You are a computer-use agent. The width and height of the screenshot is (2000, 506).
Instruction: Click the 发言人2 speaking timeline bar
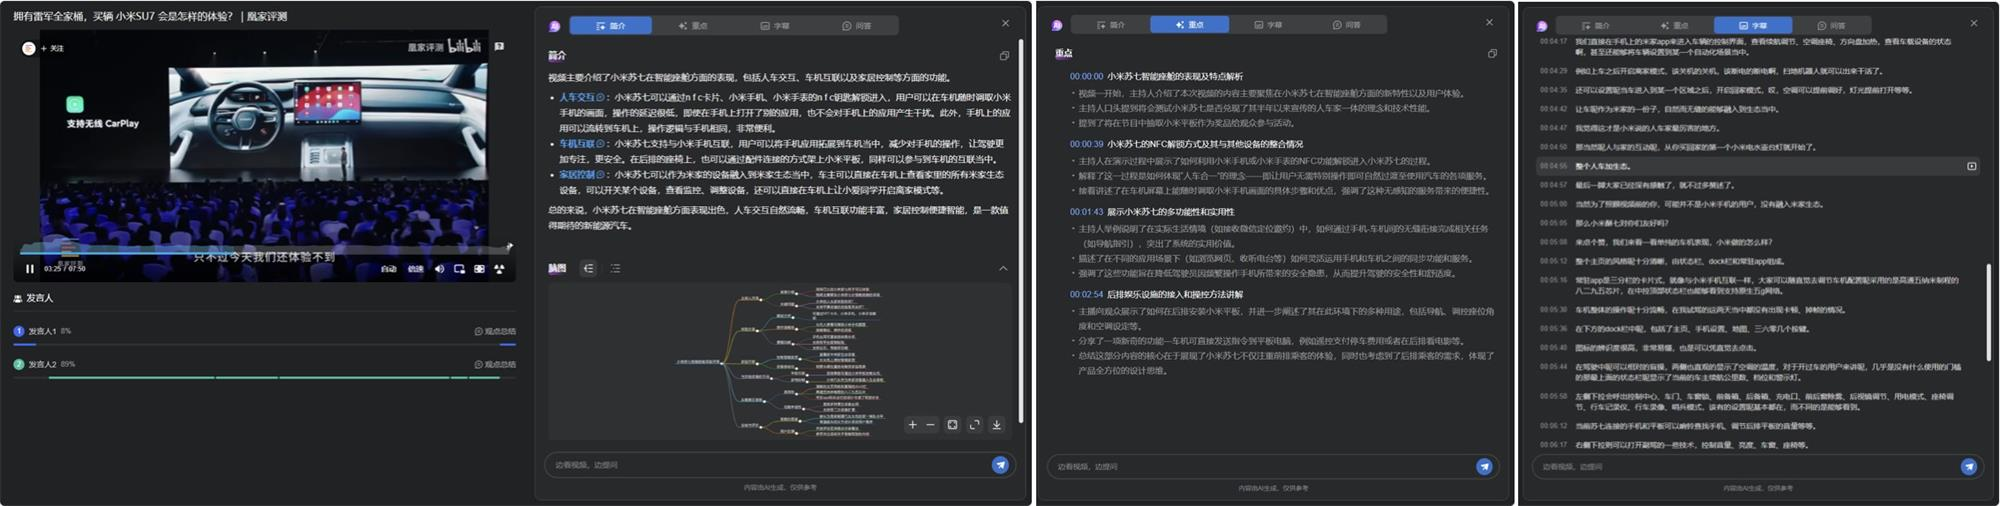point(264,377)
